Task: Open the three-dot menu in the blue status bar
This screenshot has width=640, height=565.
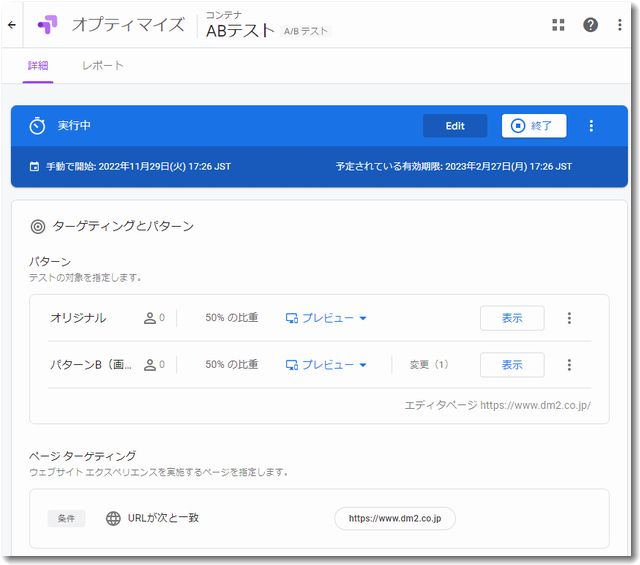Action: [591, 126]
